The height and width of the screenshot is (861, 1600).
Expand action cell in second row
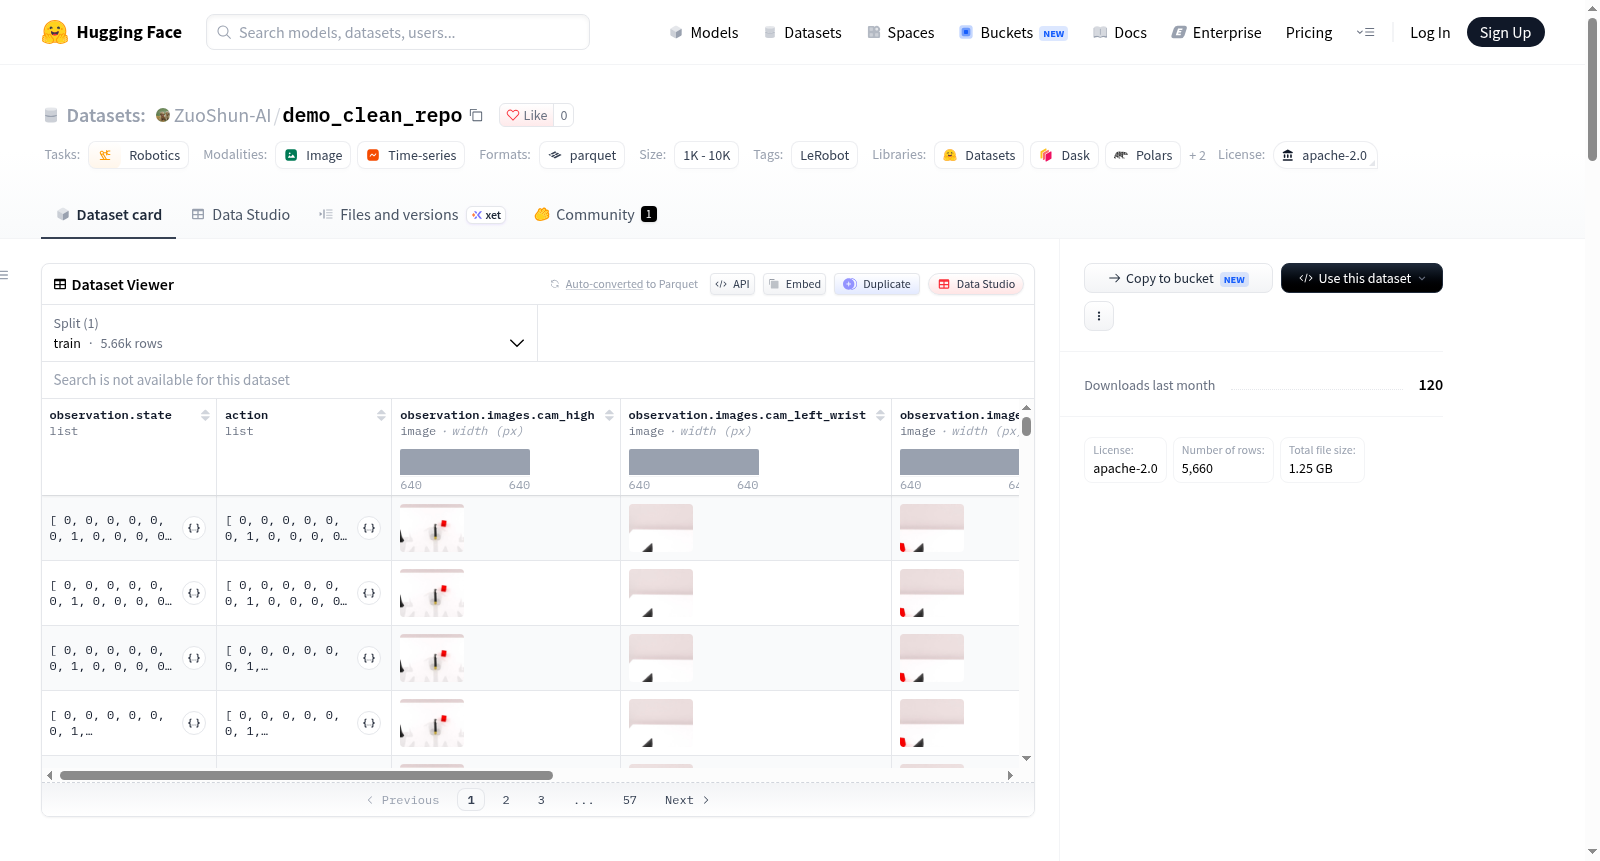(x=369, y=593)
